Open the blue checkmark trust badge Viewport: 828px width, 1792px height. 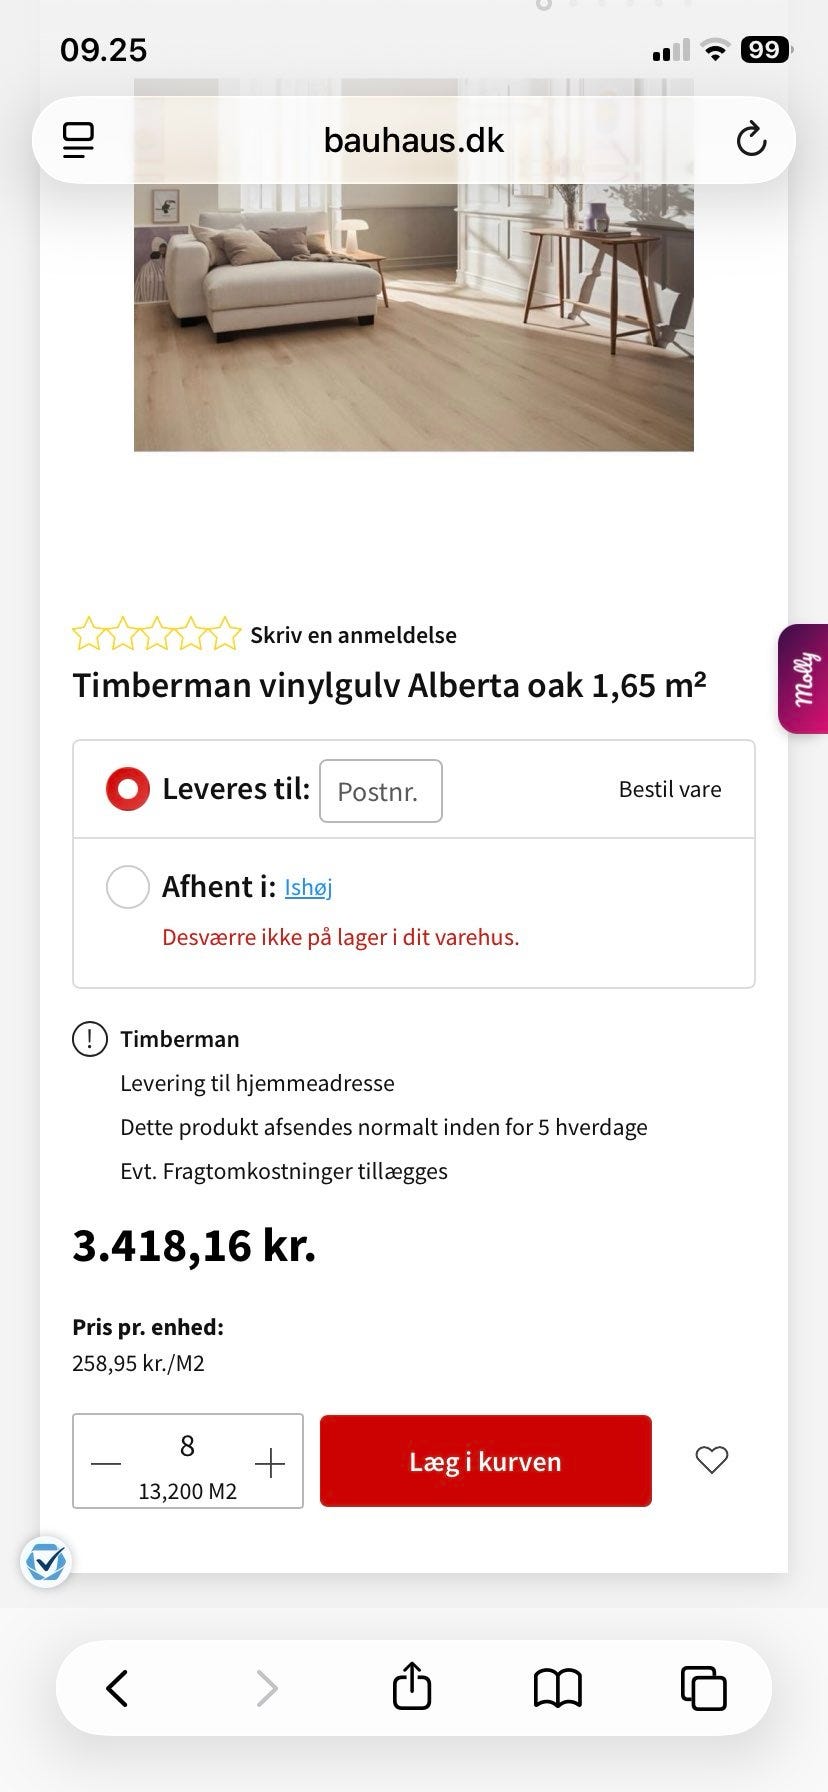(x=46, y=1561)
